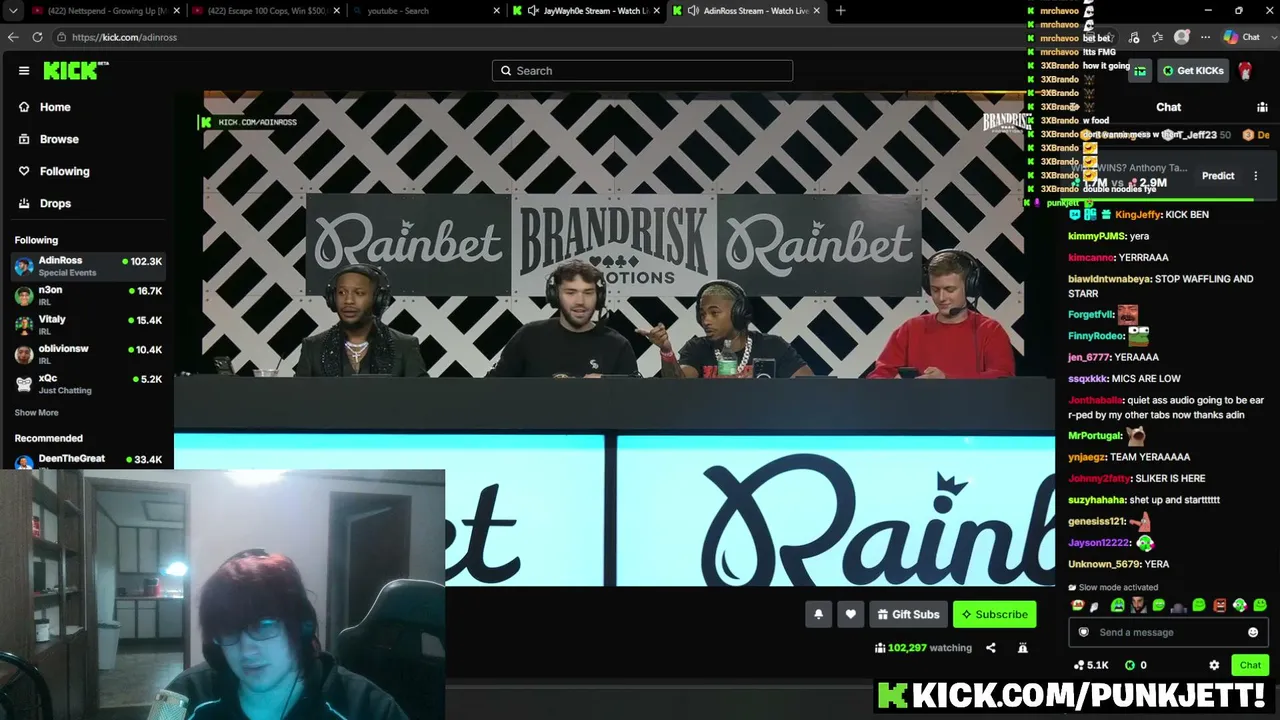This screenshot has width=1280, height=720.
Task: Open n3on channel in Following list
Action: pyautogui.click(x=88, y=295)
